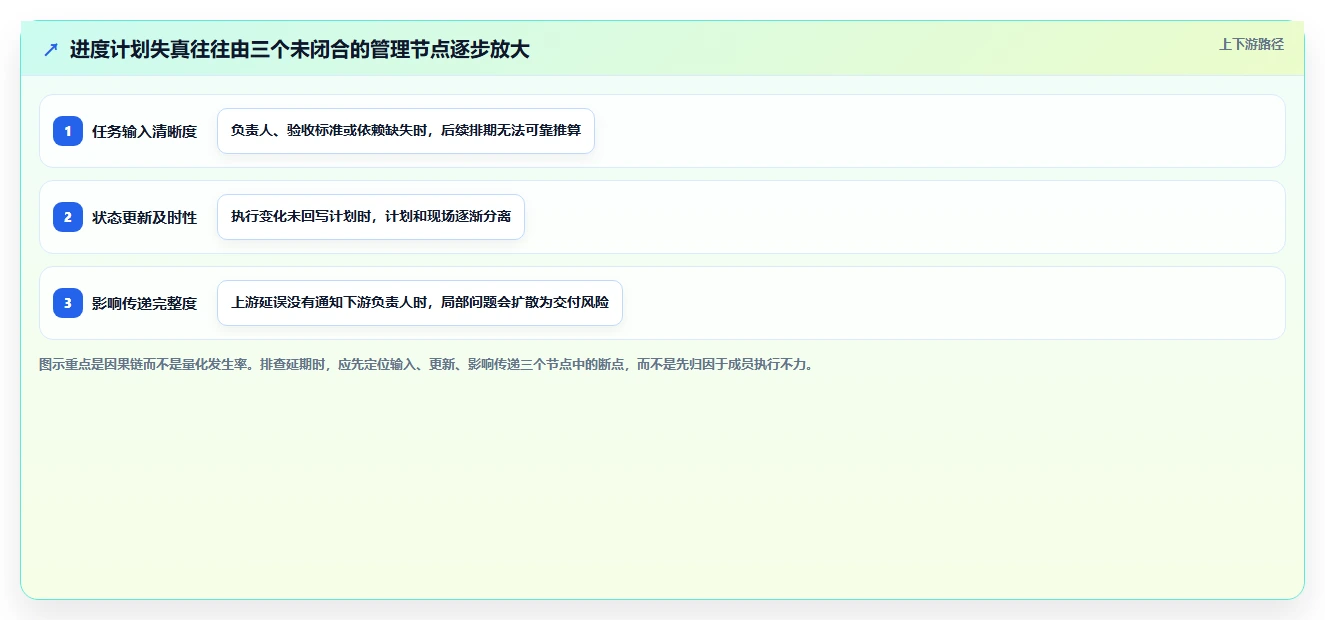
Task: Click the footer note starting 图示重点是因果链
Action: [x=428, y=364]
